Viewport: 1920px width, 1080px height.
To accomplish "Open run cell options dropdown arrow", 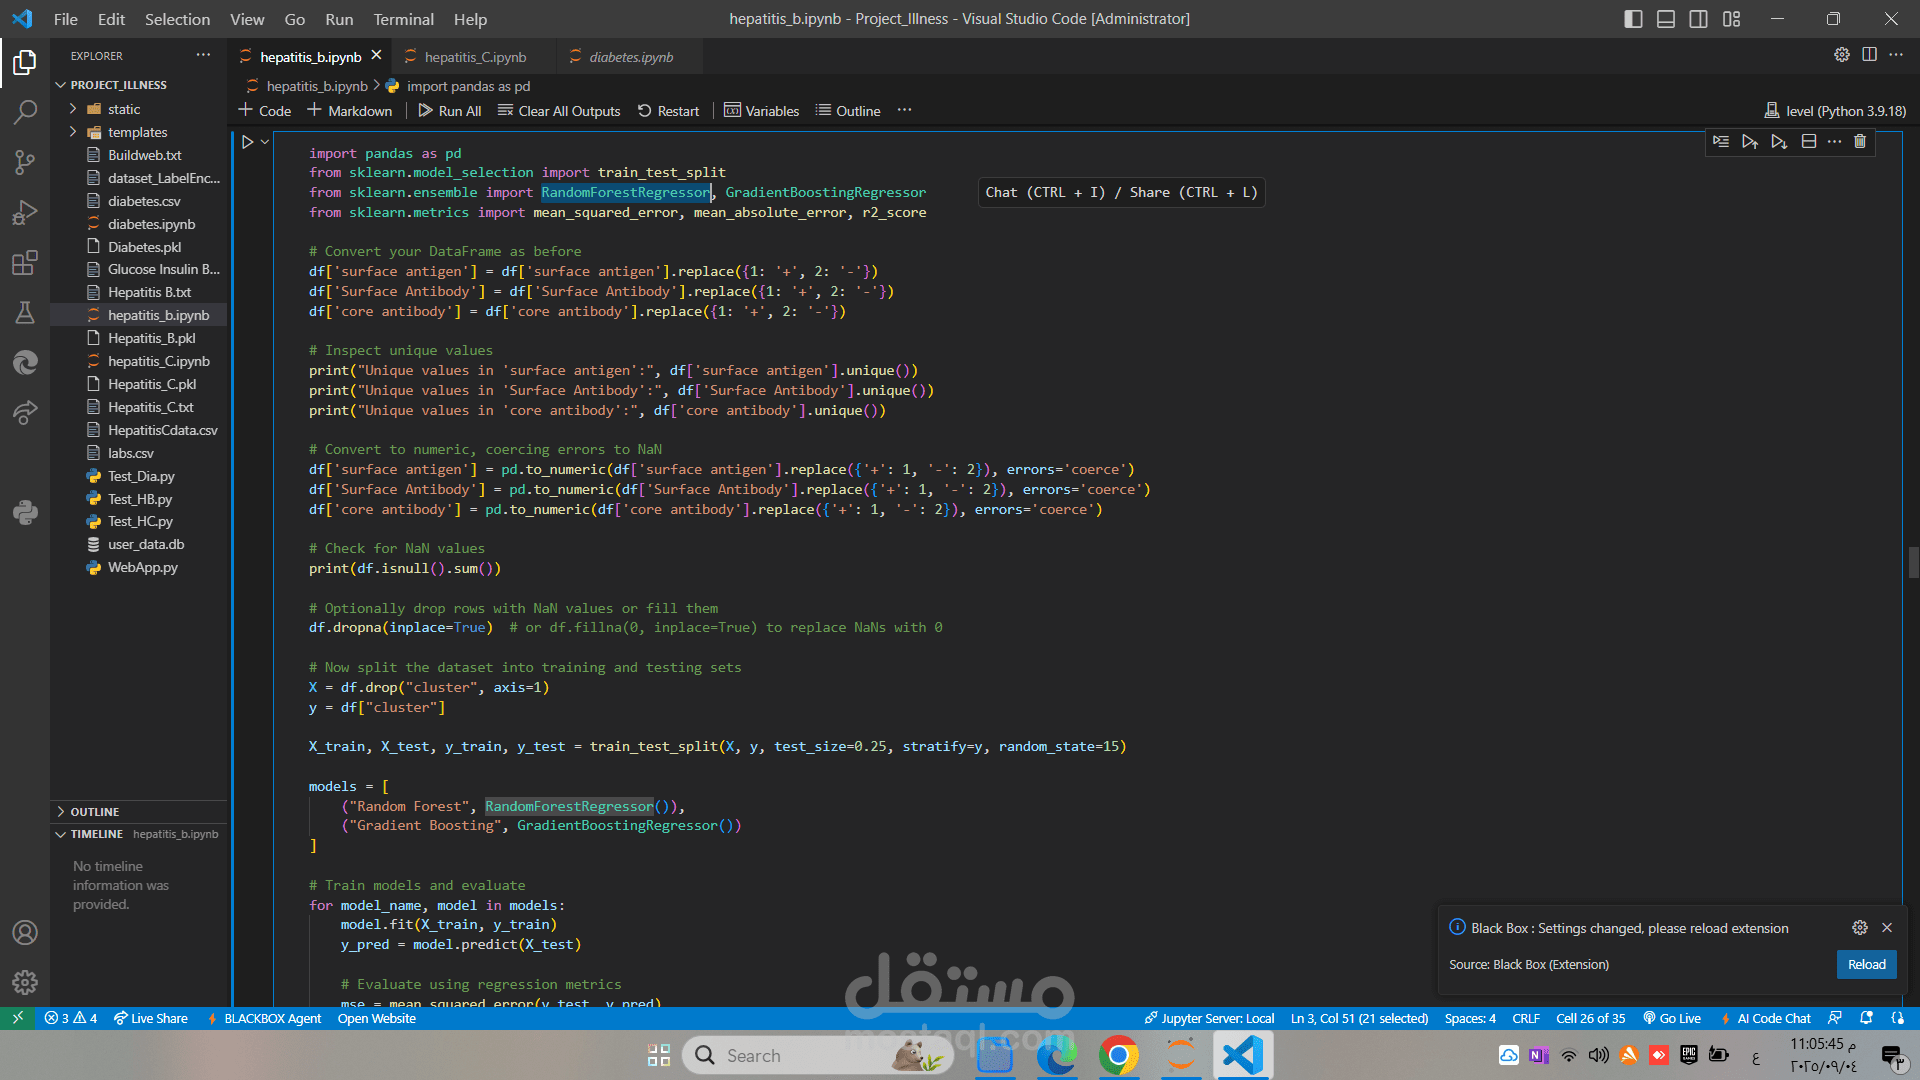I will (265, 142).
